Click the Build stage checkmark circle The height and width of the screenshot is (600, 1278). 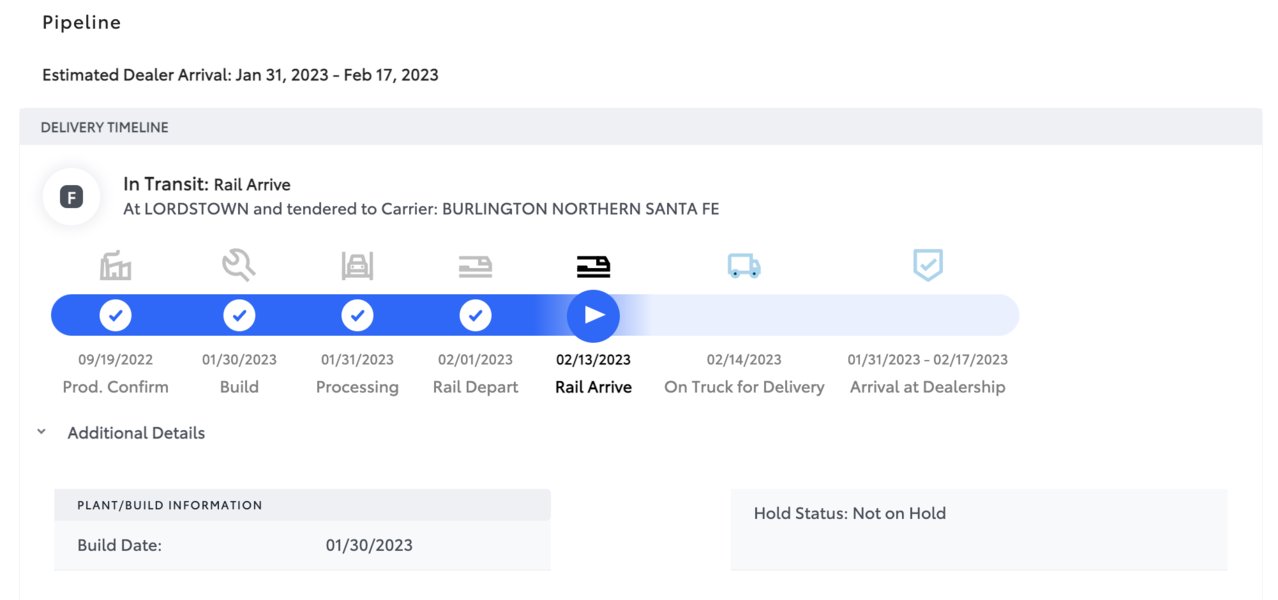point(239,316)
